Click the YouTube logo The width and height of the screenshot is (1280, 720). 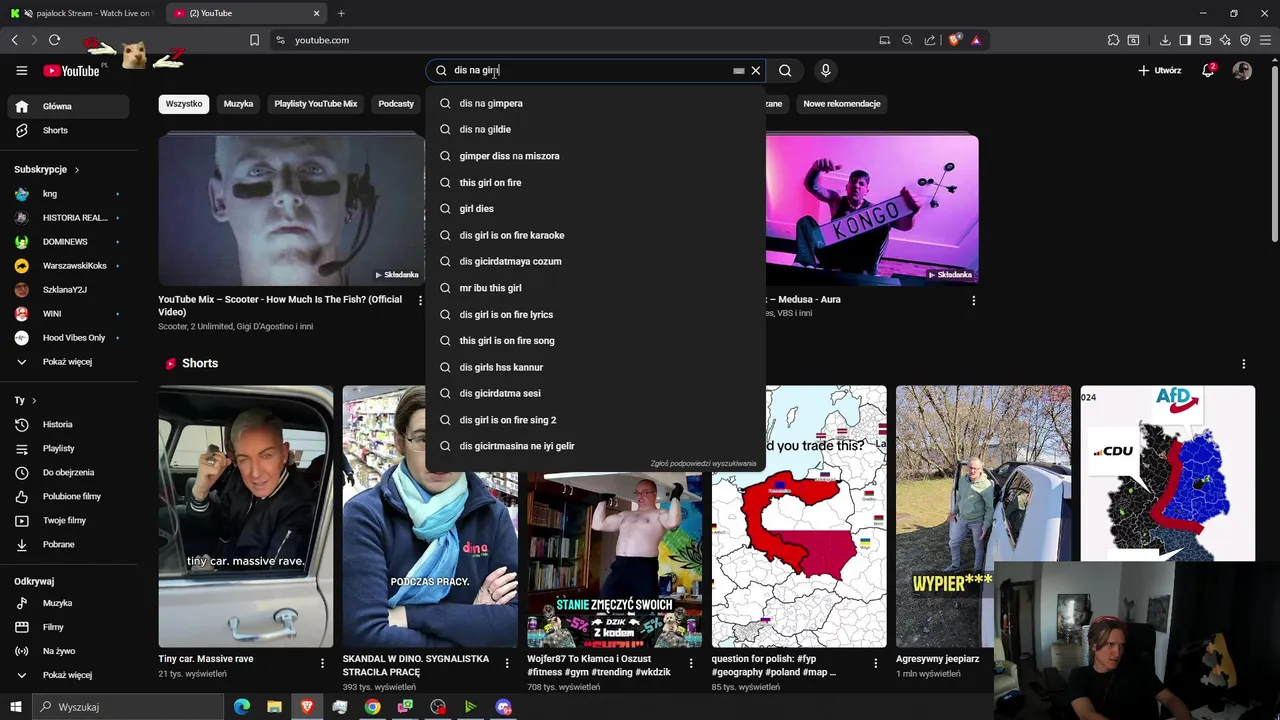[71, 71]
